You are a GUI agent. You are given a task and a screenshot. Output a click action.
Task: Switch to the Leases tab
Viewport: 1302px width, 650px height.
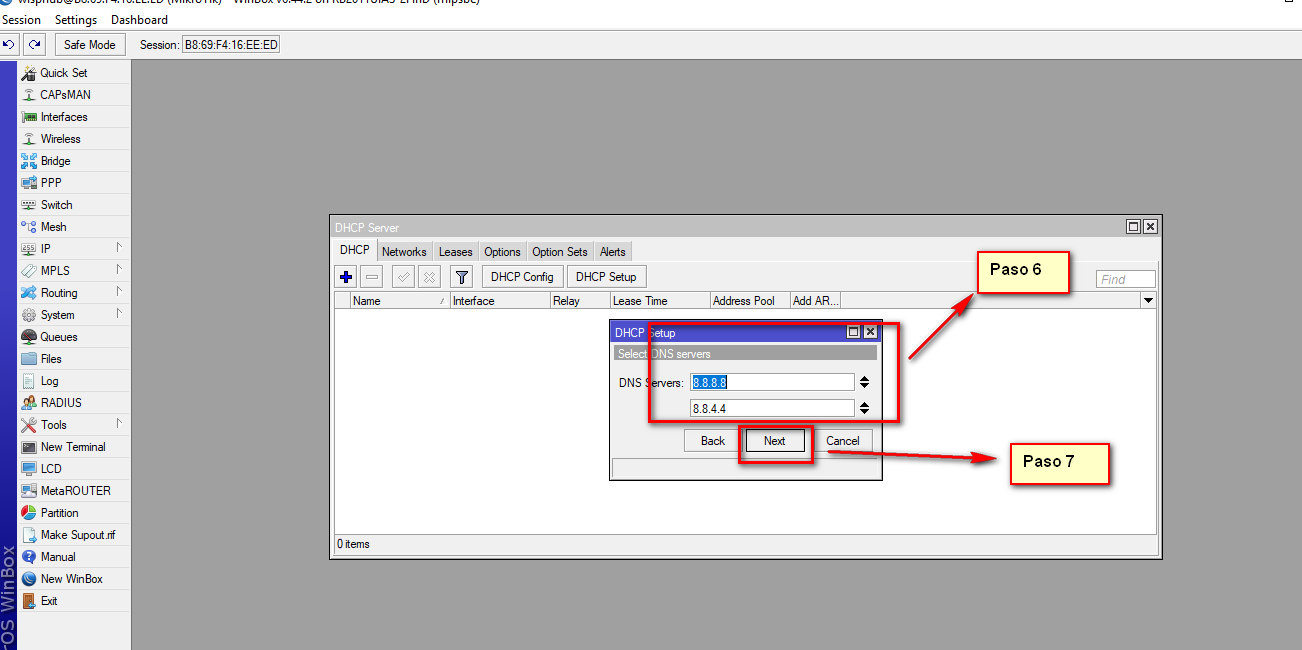tap(455, 252)
